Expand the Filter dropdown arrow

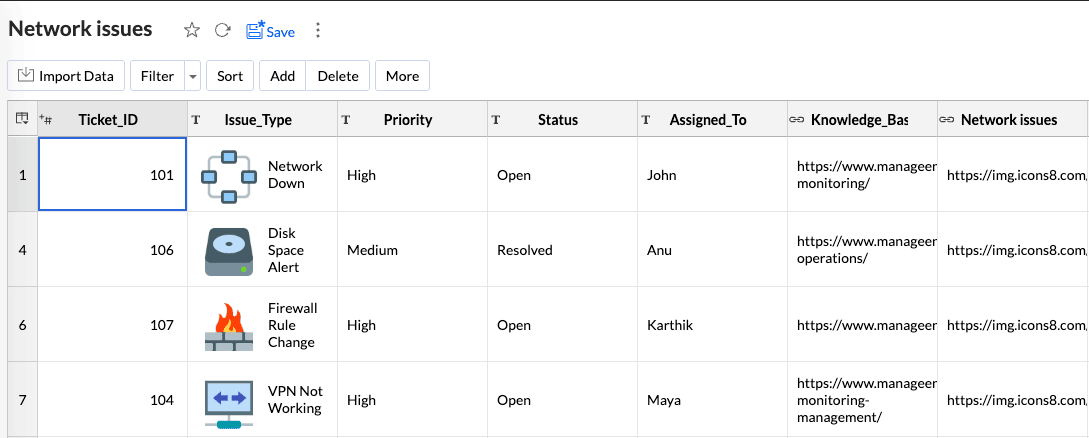point(193,76)
